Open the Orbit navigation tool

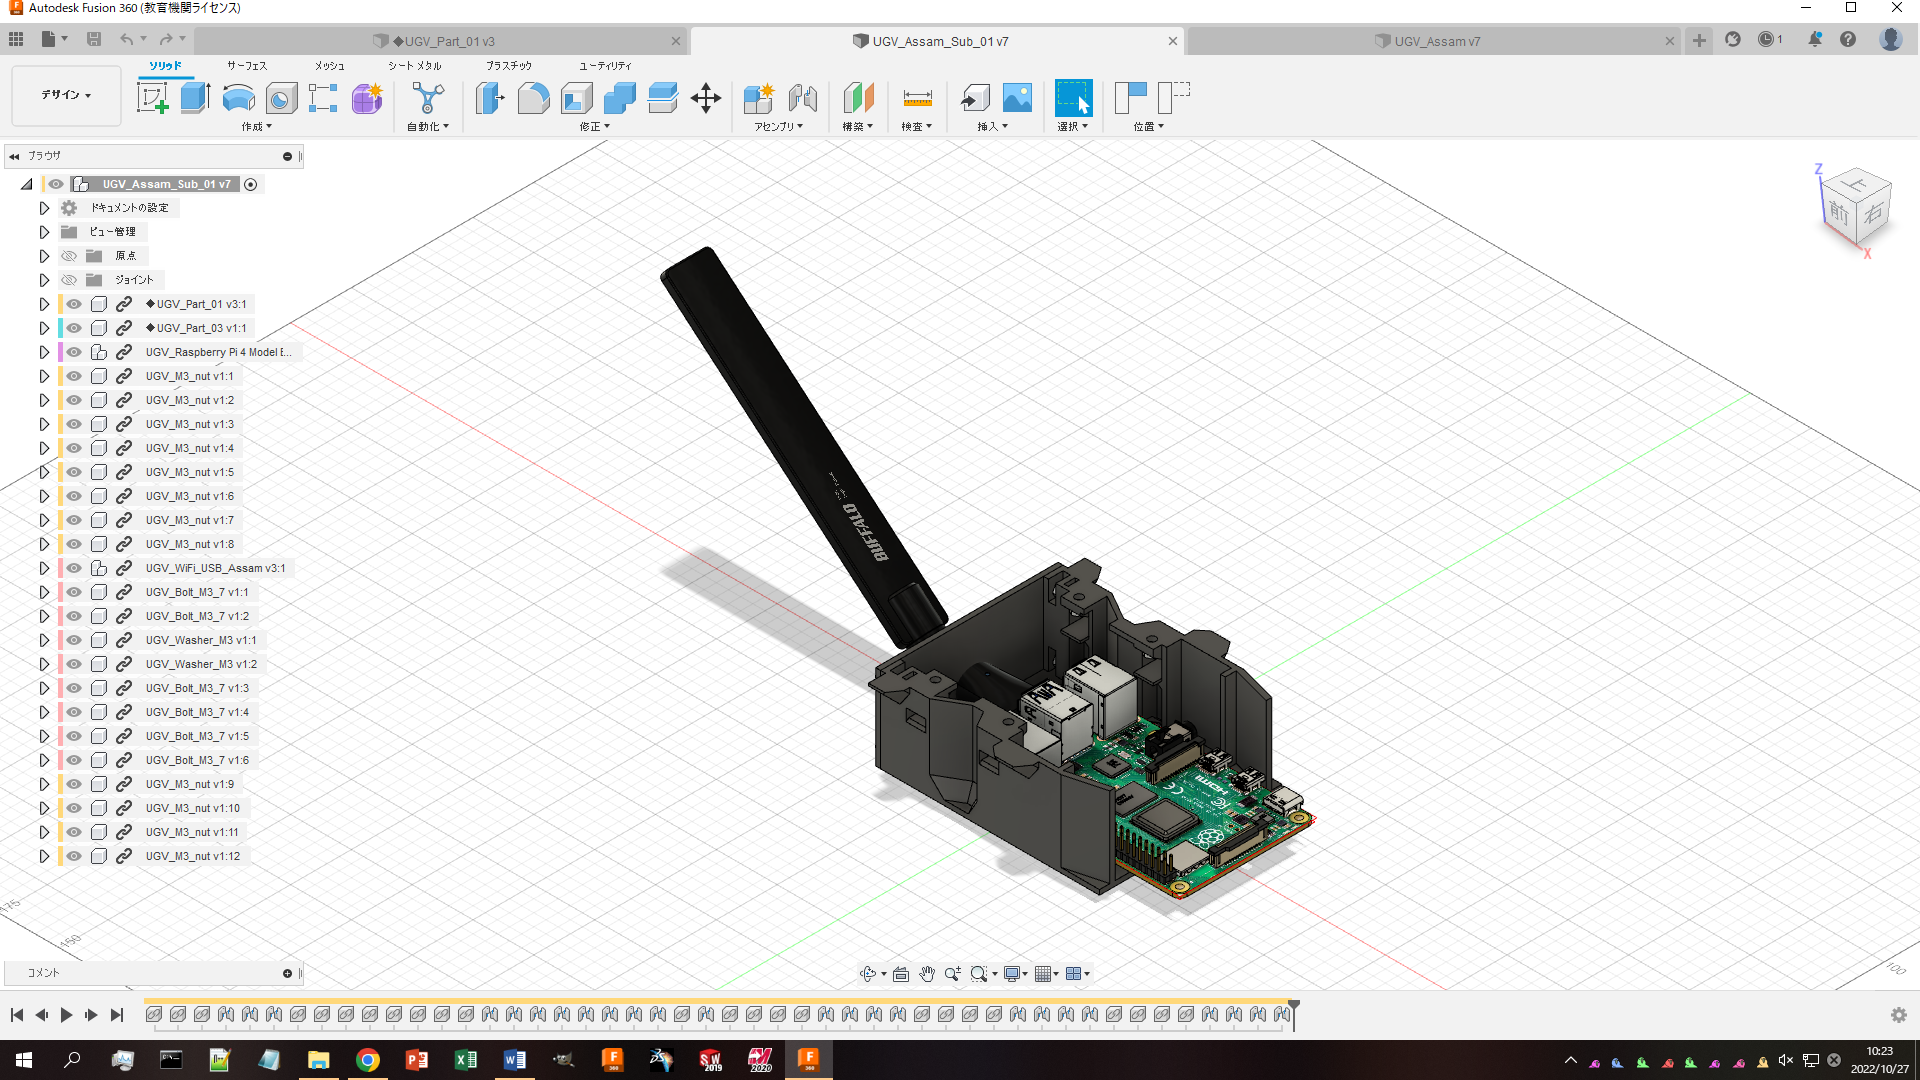pyautogui.click(x=868, y=974)
